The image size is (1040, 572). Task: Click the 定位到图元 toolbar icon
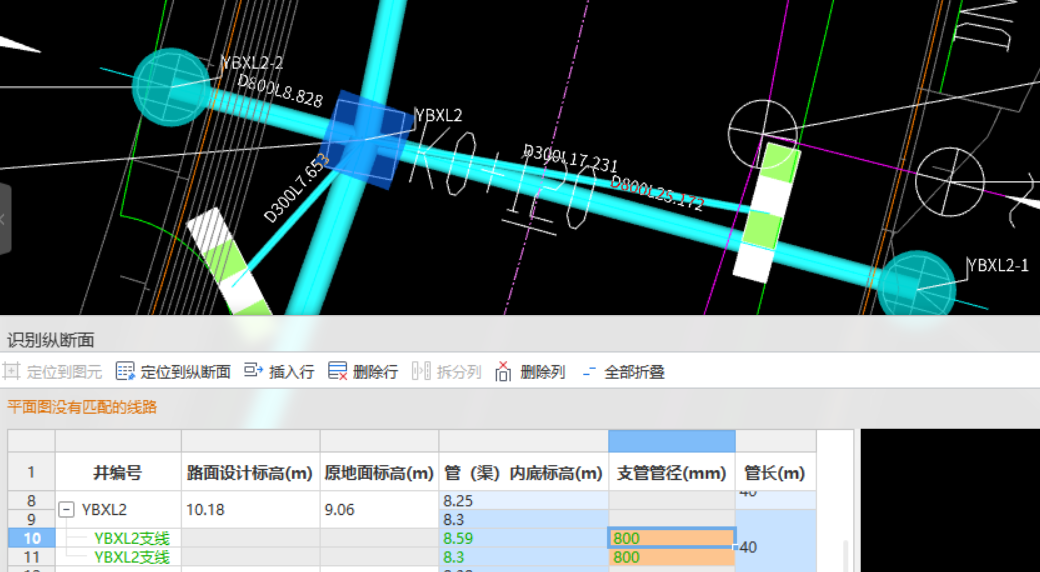pyautogui.click(x=11, y=371)
